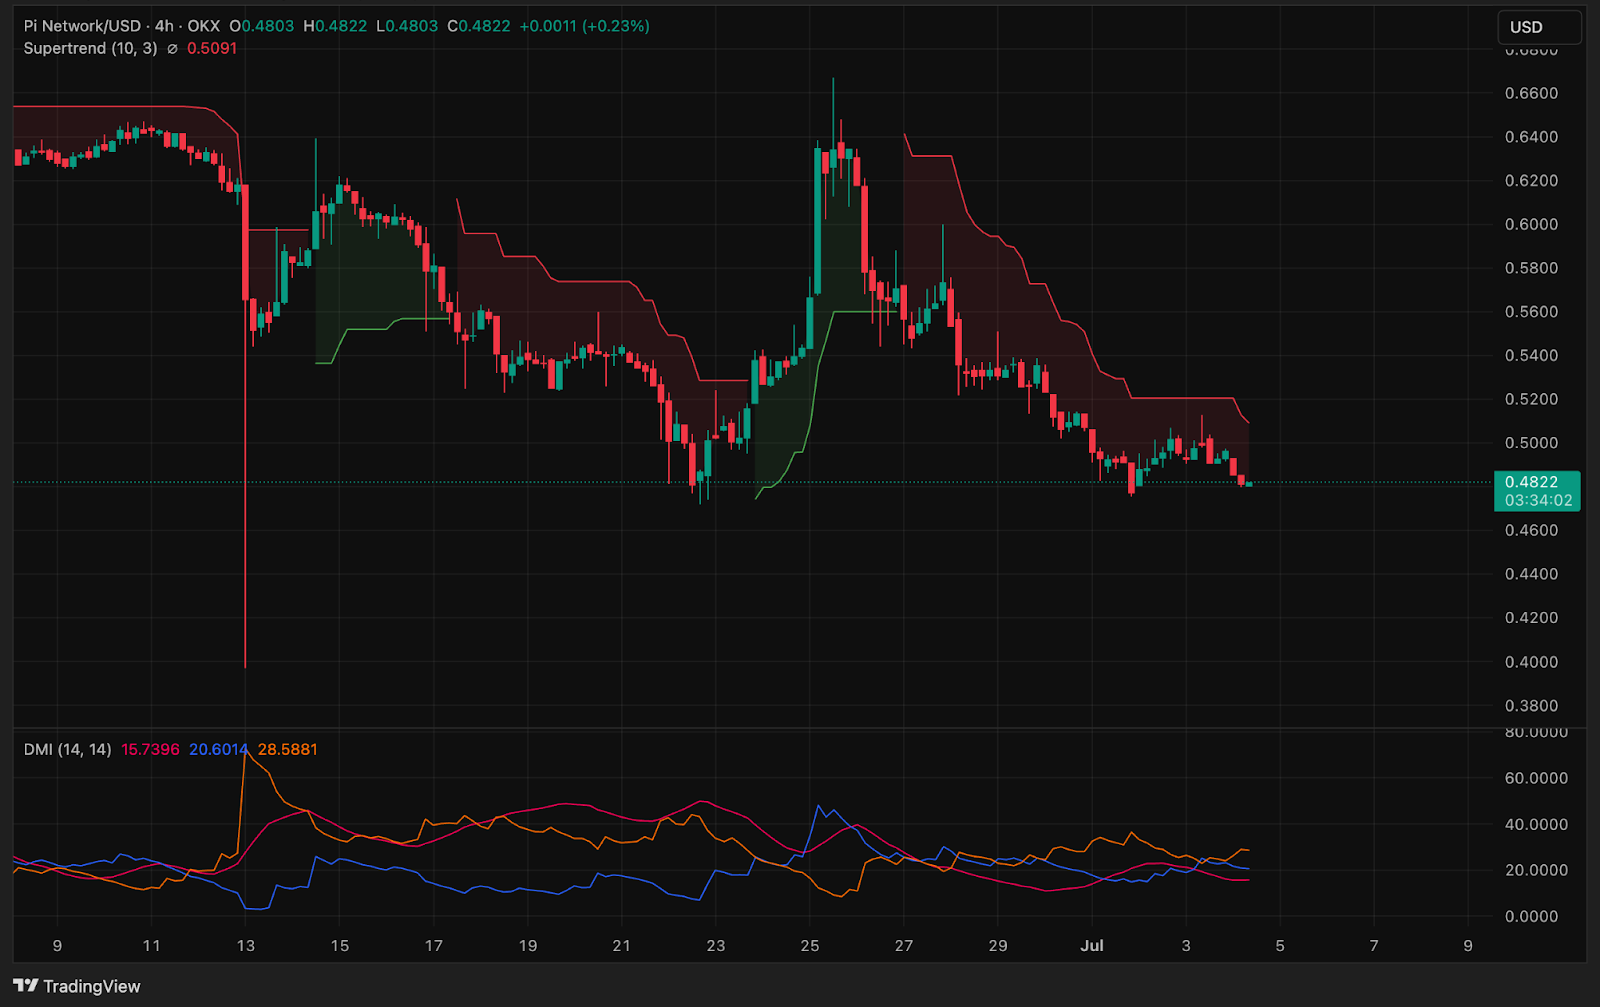Screen dimensions: 1600x1007
Task: Click the high price value H0.4822
Action: [335, 26]
